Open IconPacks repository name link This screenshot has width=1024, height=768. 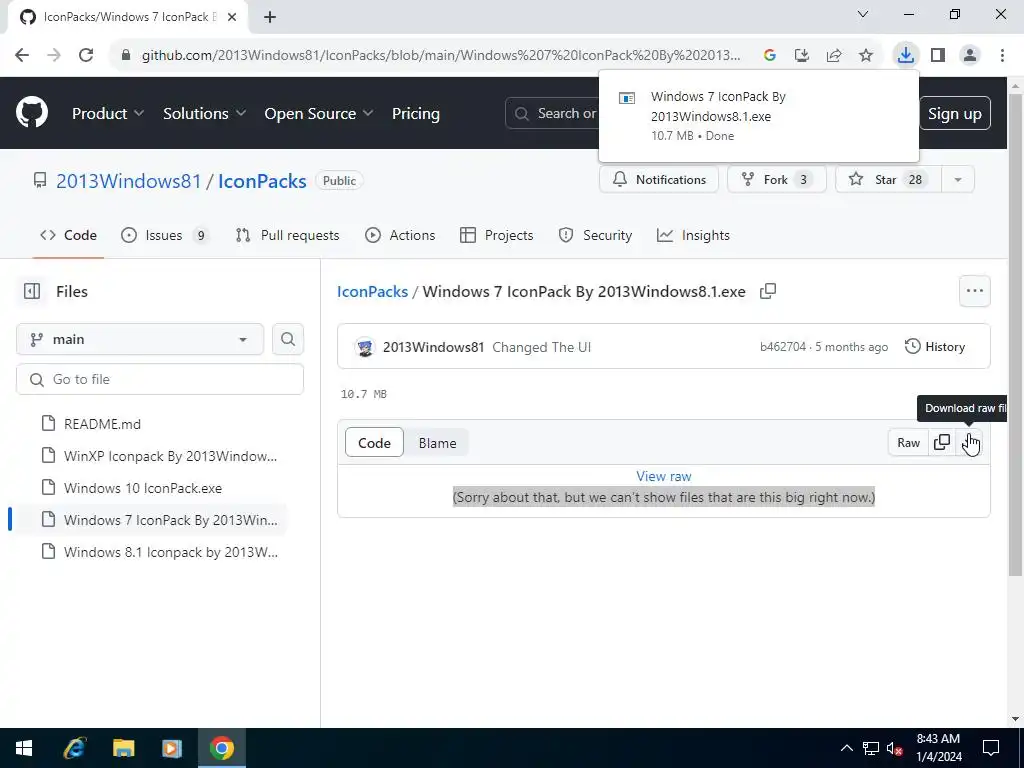point(262,181)
